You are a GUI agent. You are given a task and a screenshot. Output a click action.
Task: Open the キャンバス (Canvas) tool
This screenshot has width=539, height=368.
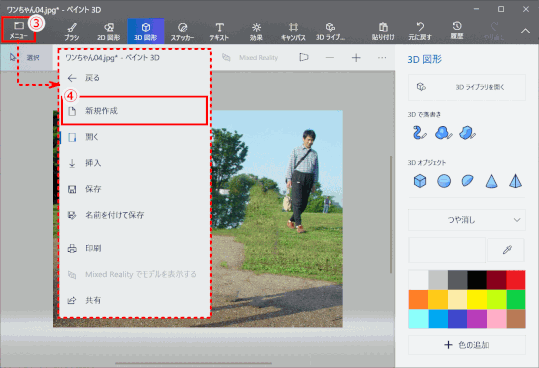(293, 31)
